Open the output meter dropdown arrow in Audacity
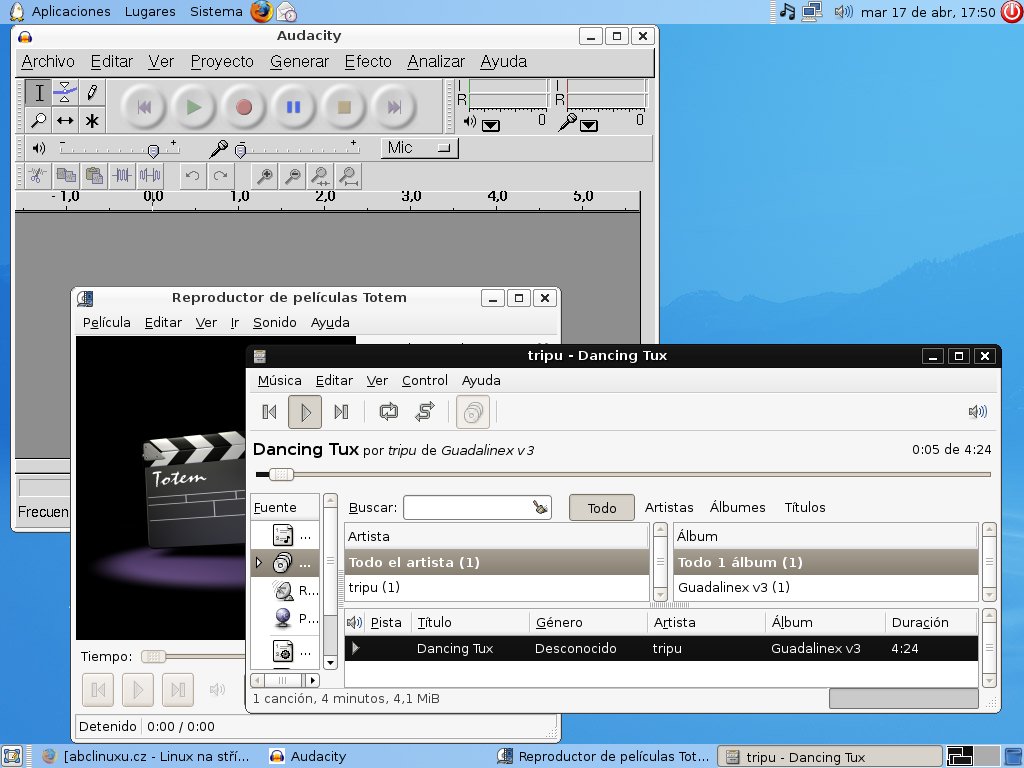Image resolution: width=1024 pixels, height=768 pixels. pos(490,125)
